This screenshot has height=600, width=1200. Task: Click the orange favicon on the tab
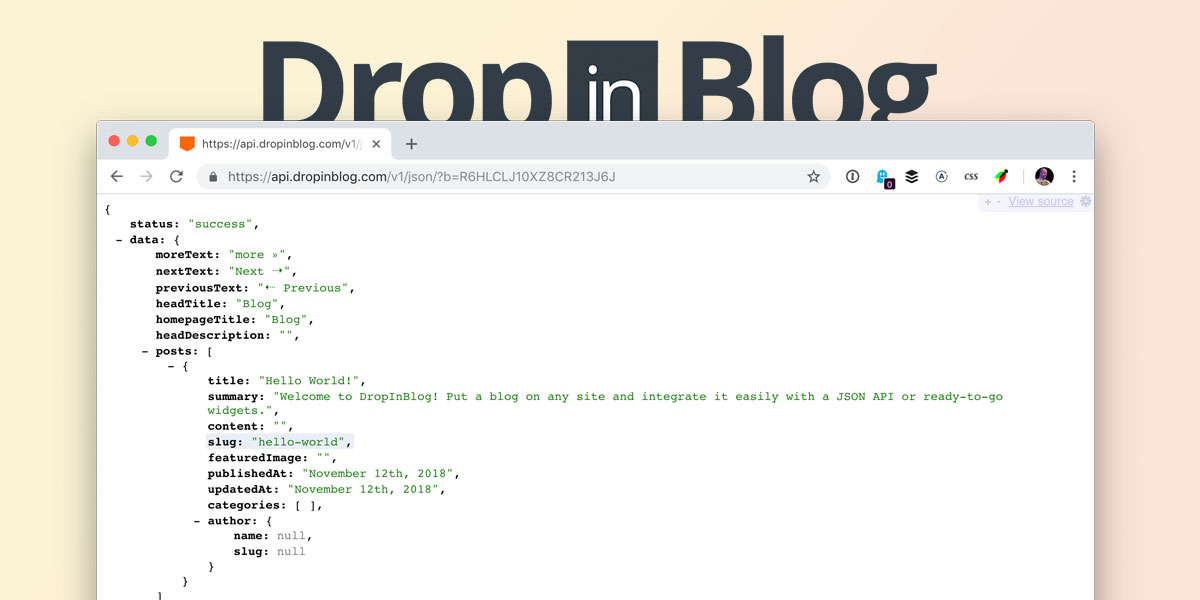click(x=187, y=143)
